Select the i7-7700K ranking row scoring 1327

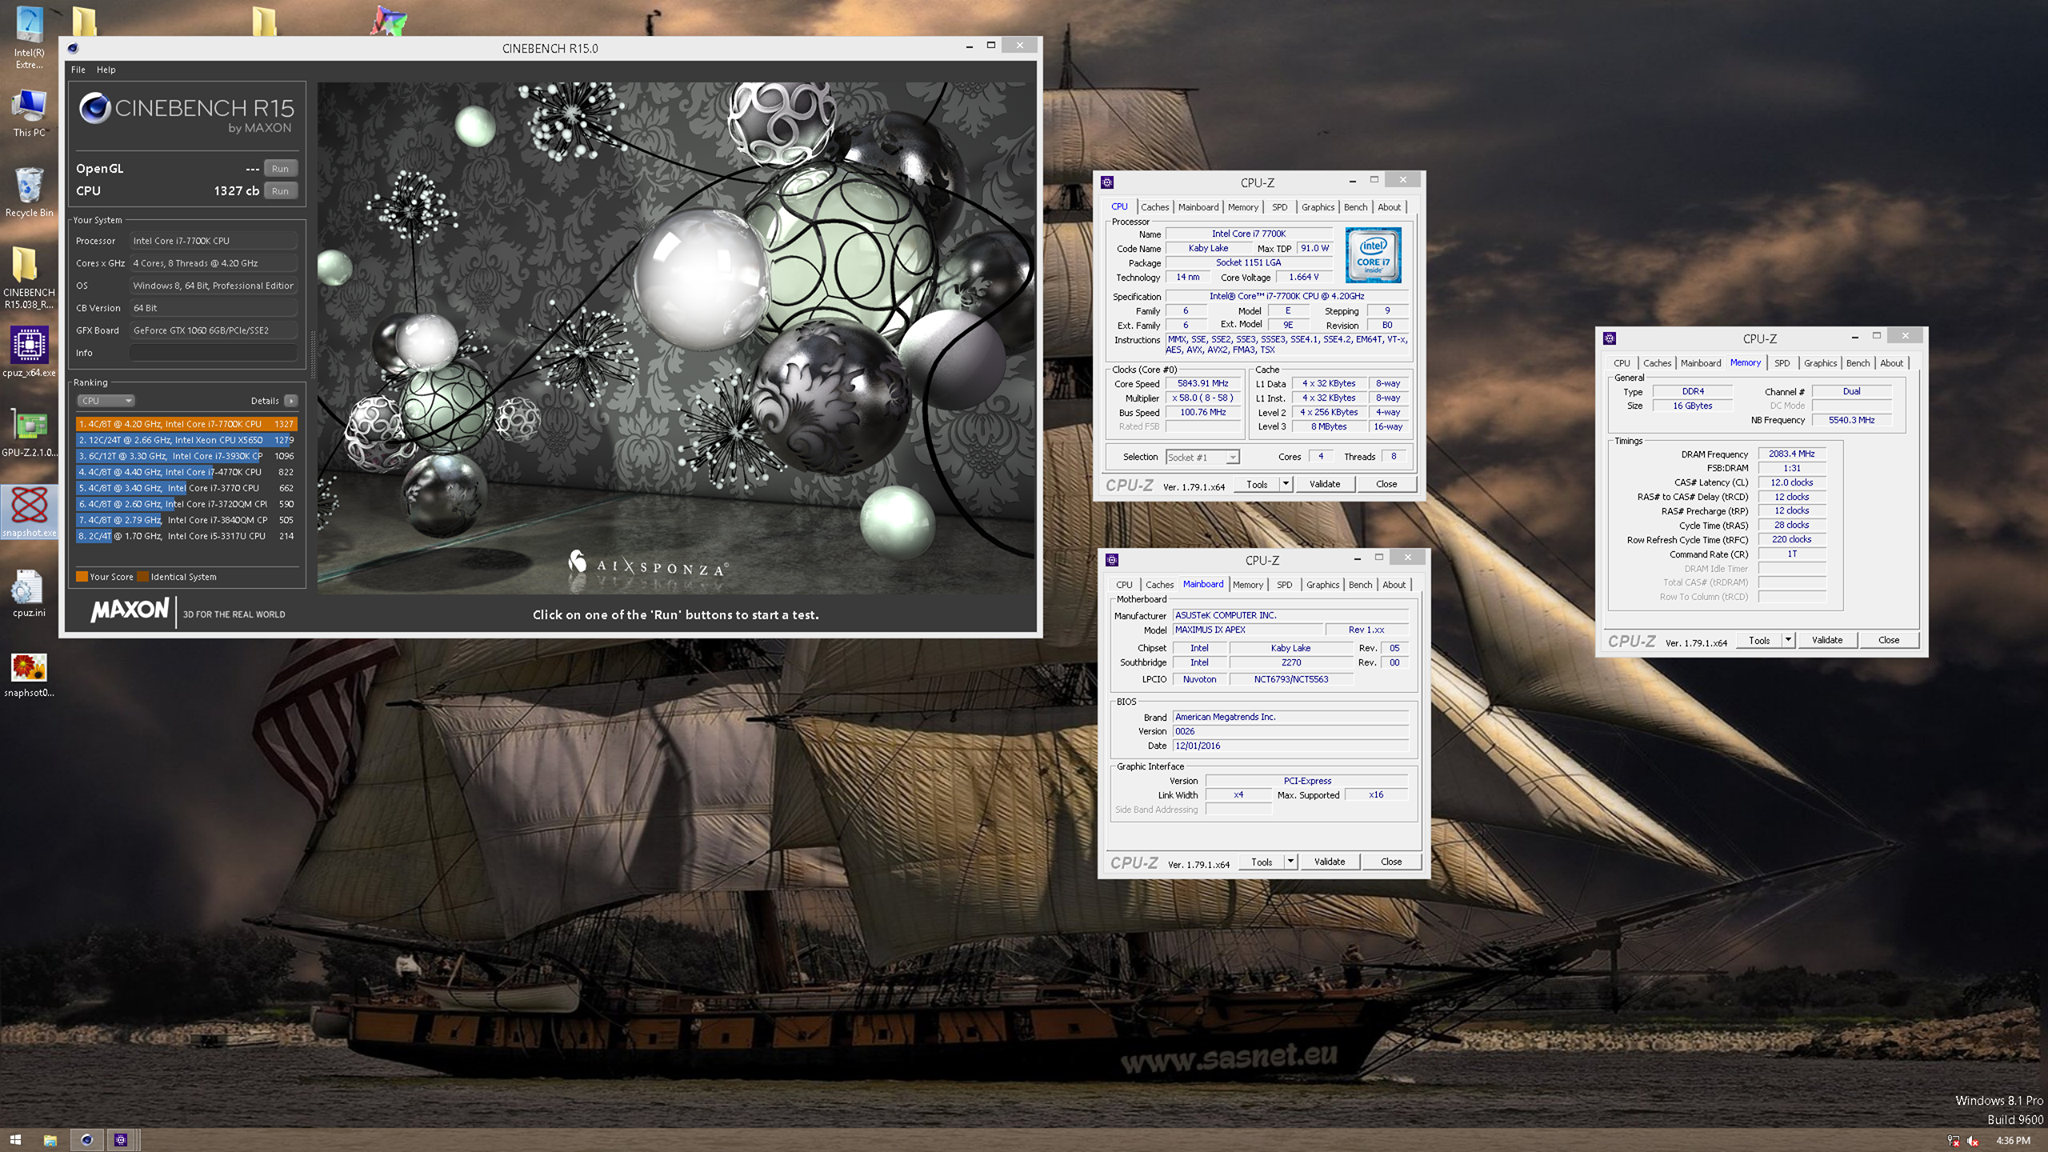pos(187,424)
